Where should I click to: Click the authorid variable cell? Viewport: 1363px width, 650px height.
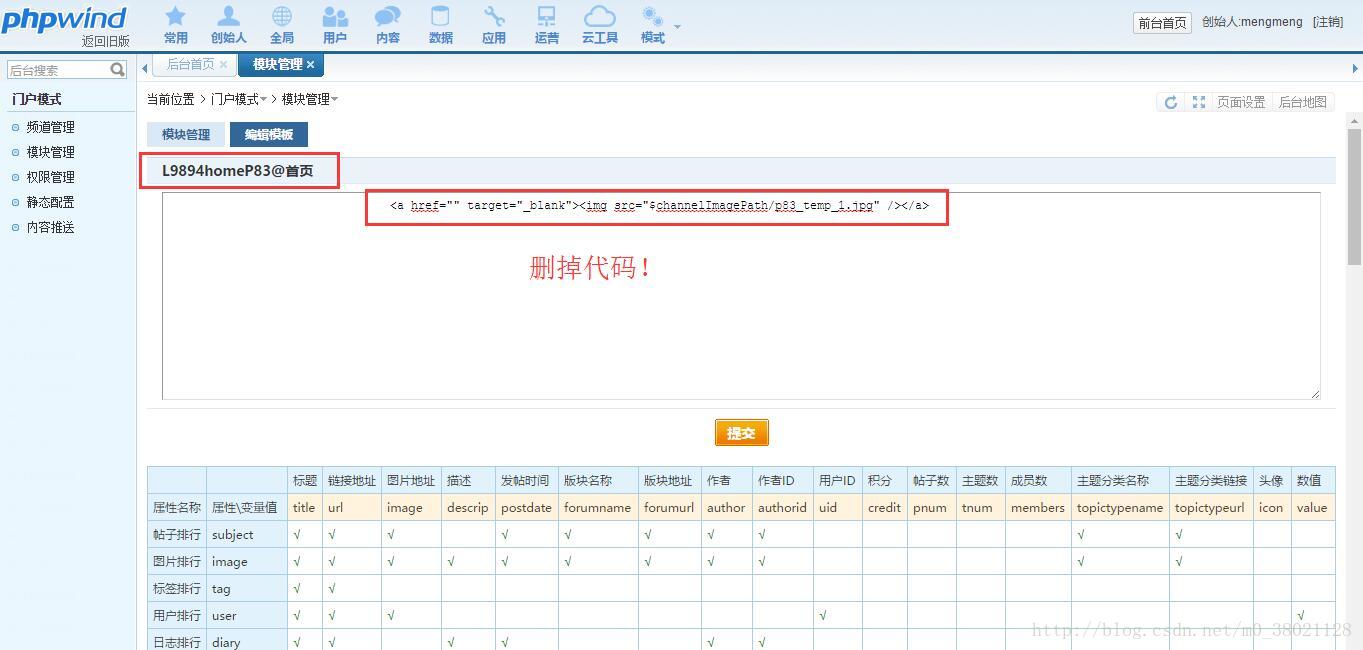782,508
